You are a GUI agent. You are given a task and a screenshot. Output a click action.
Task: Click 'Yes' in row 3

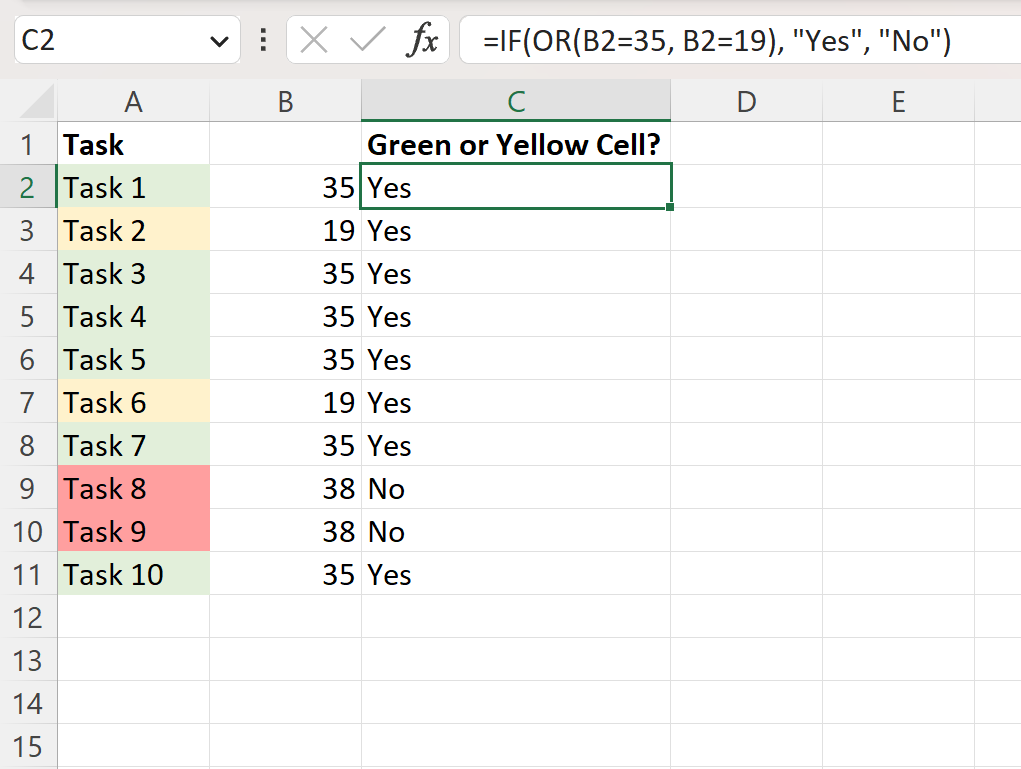tap(516, 230)
